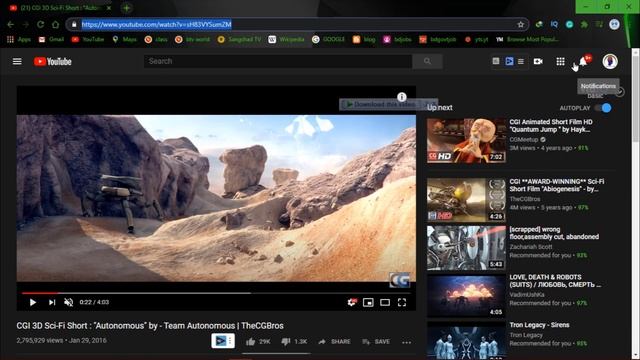Share this video
The width and height of the screenshot is (640, 360).
tap(334, 342)
